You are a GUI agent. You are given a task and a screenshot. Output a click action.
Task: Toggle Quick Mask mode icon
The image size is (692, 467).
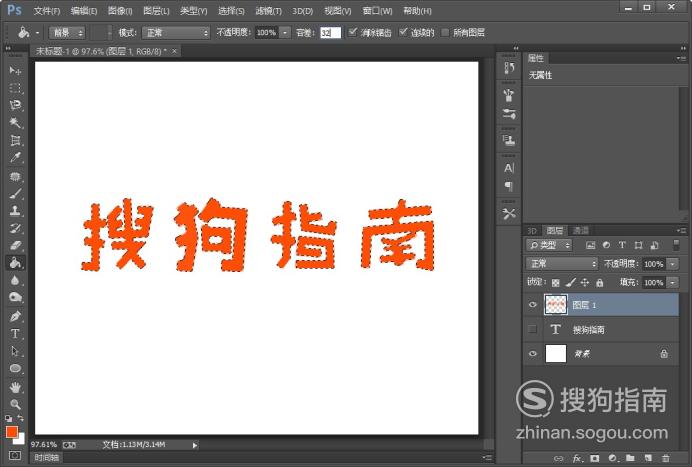[x=15, y=455]
